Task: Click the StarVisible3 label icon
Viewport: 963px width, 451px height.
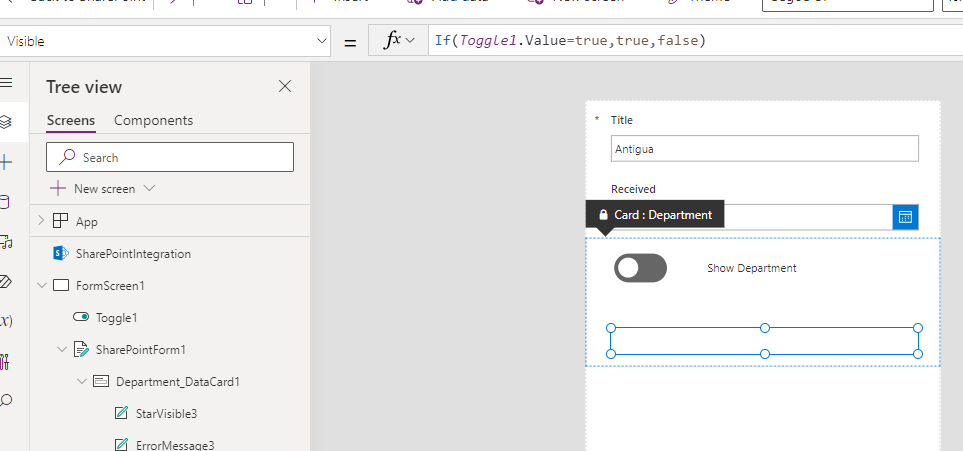Action: click(121, 413)
